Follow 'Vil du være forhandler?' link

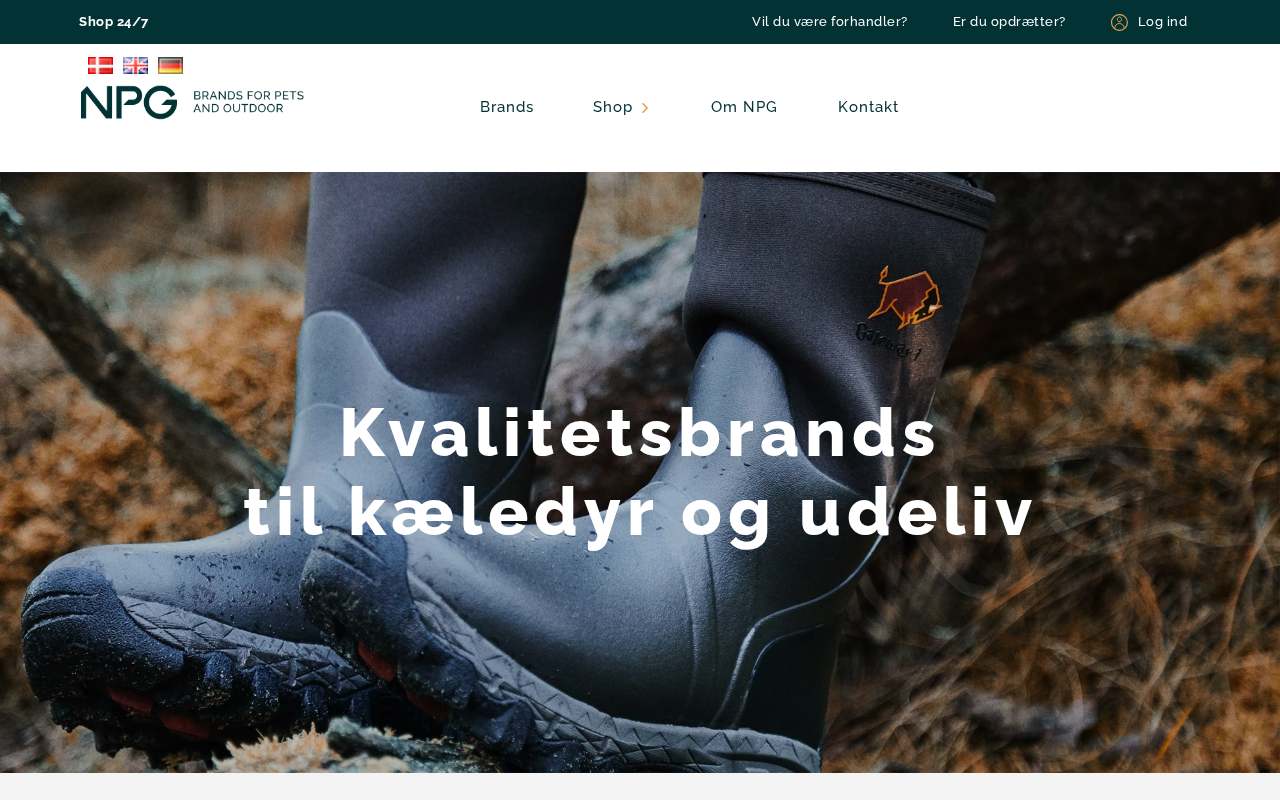[x=830, y=22]
